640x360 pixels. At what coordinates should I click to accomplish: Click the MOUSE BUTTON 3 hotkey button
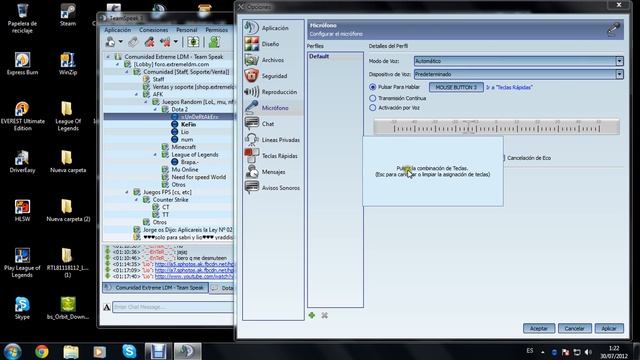456,87
